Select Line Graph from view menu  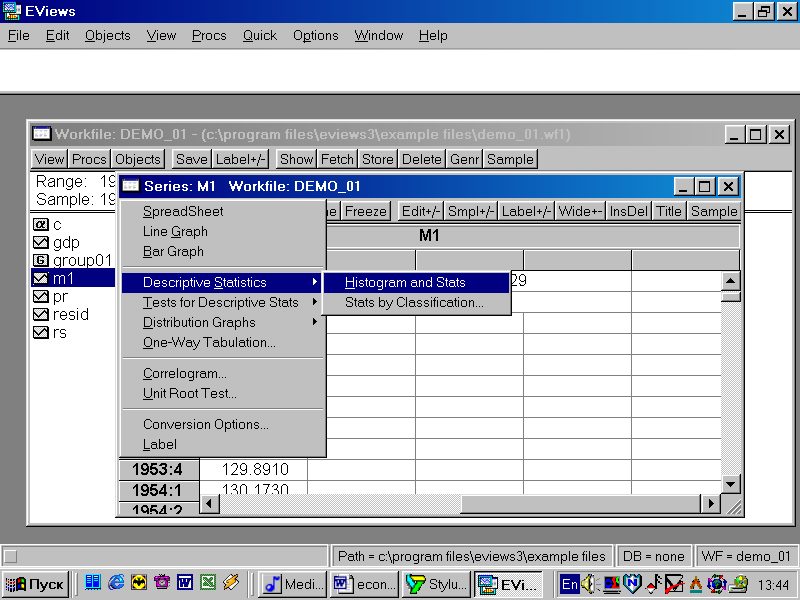tap(222, 232)
